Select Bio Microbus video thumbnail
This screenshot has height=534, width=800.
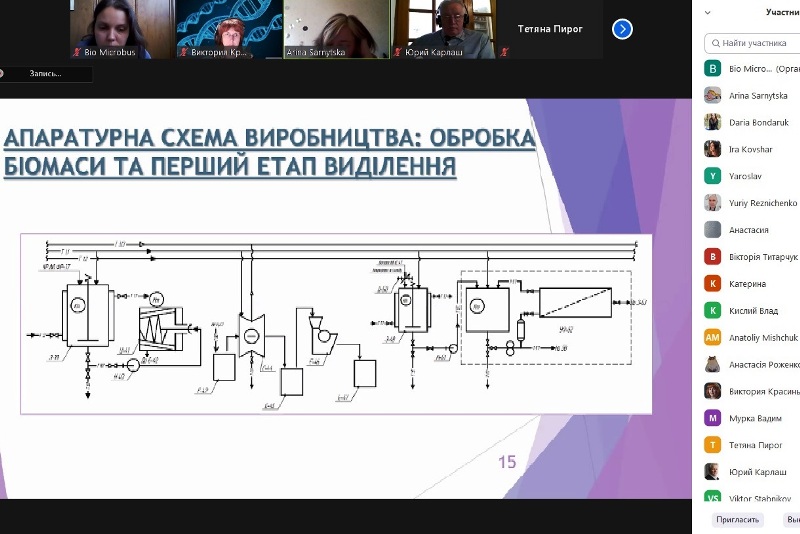[121, 29]
